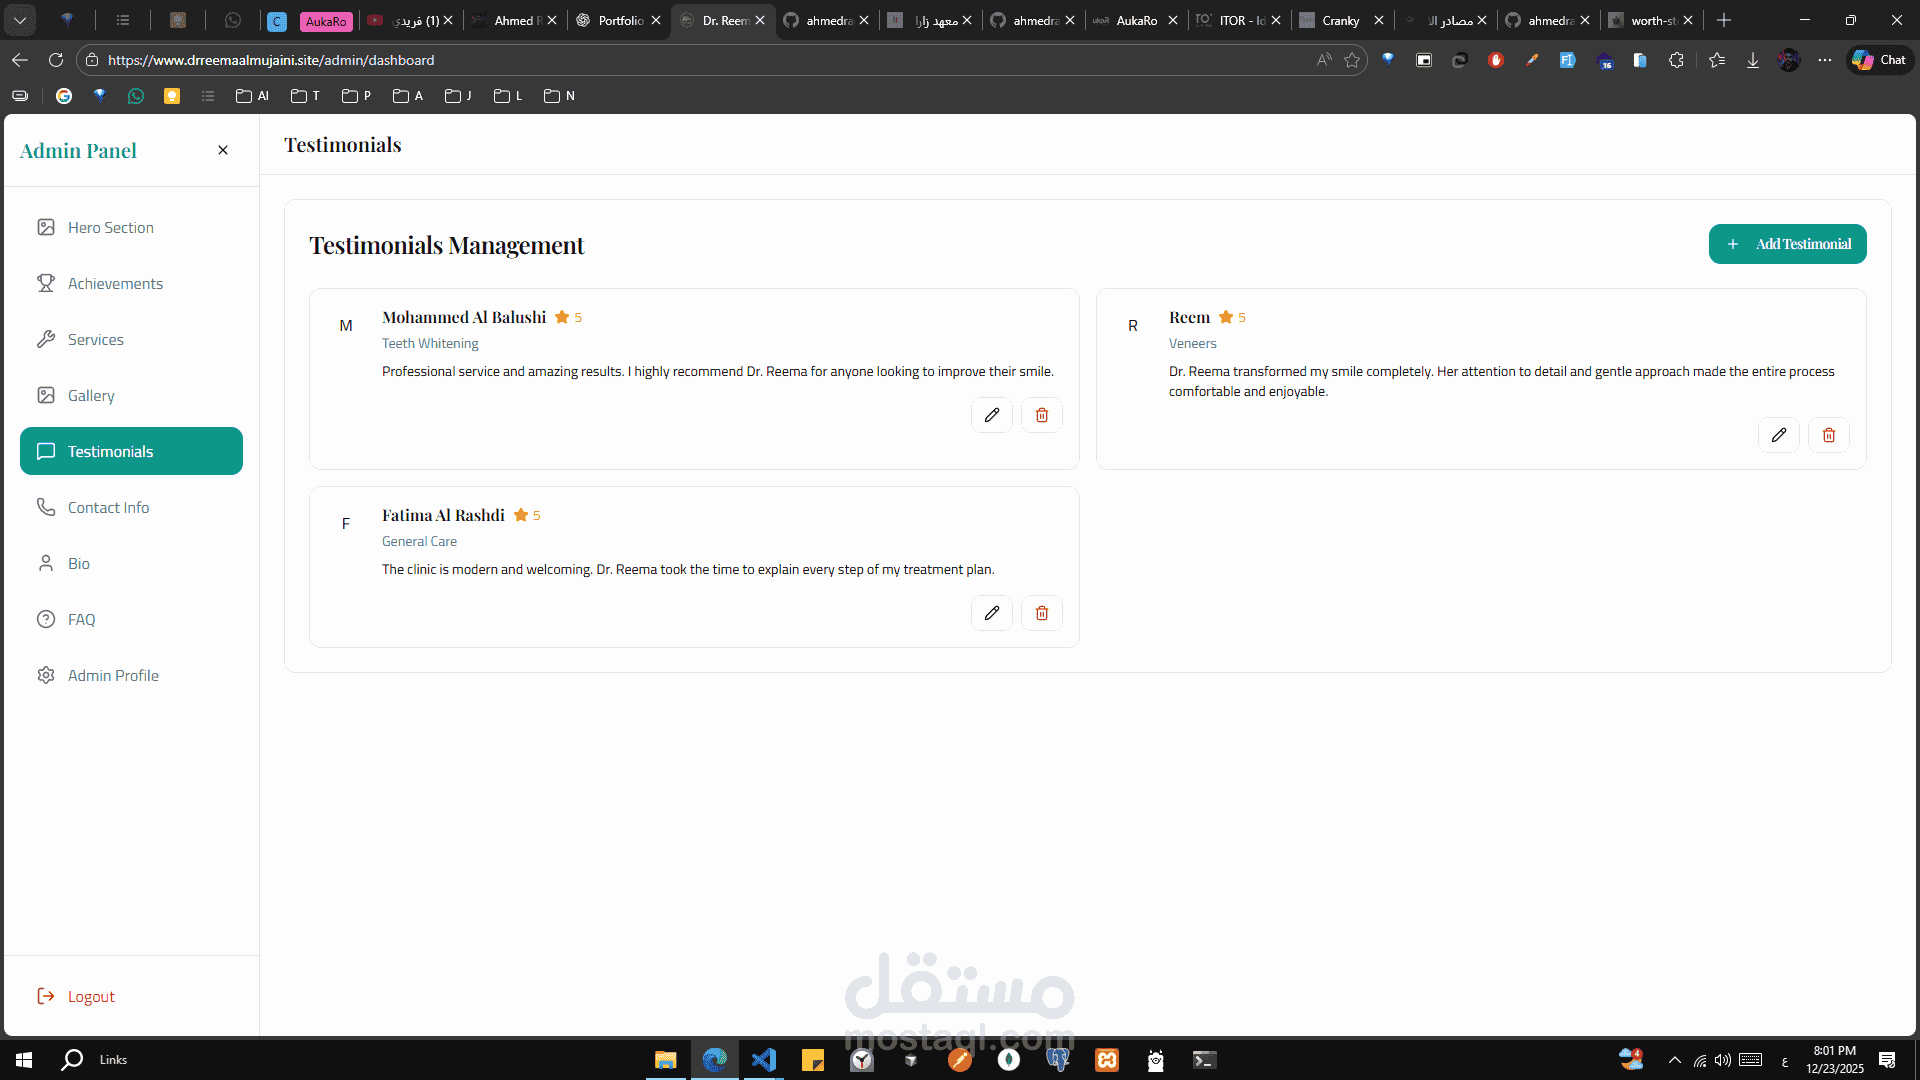Screen dimensions: 1920x1080
Task: Edit Reem's Veneers testimonial
Action: [1778, 435]
